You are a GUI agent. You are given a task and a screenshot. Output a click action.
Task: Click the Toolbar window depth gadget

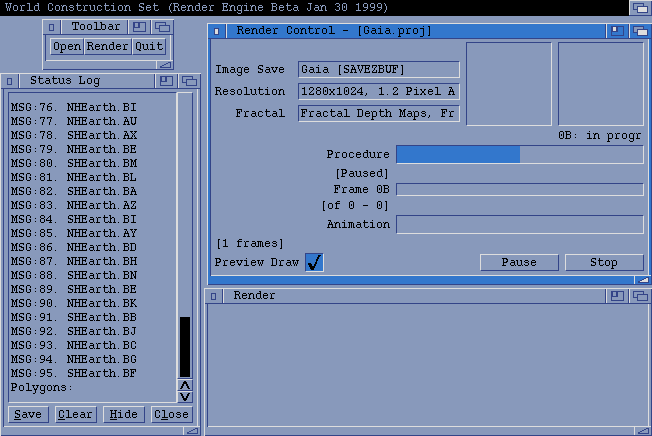click(x=162, y=27)
